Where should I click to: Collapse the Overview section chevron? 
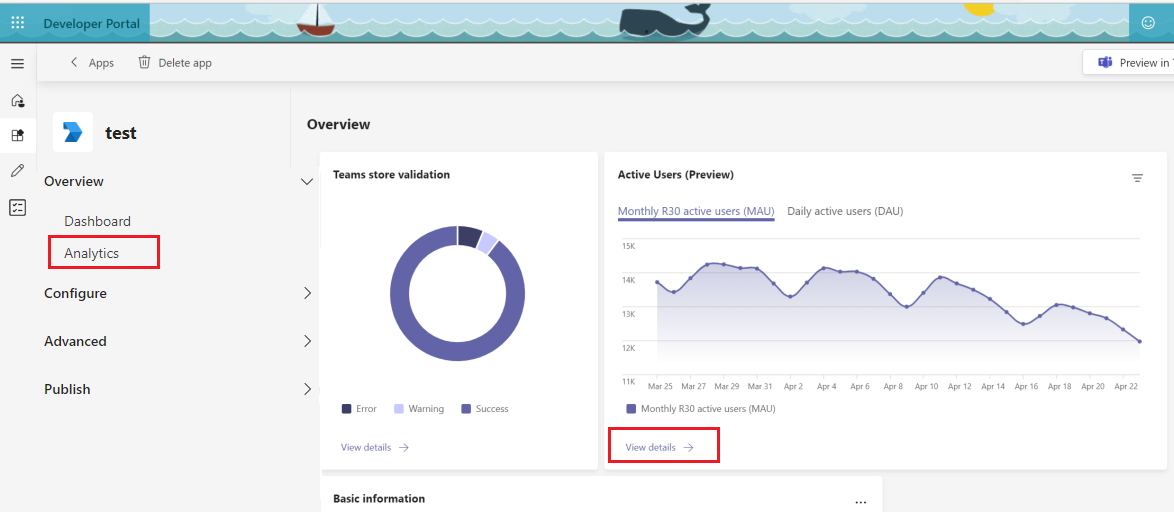tap(307, 181)
